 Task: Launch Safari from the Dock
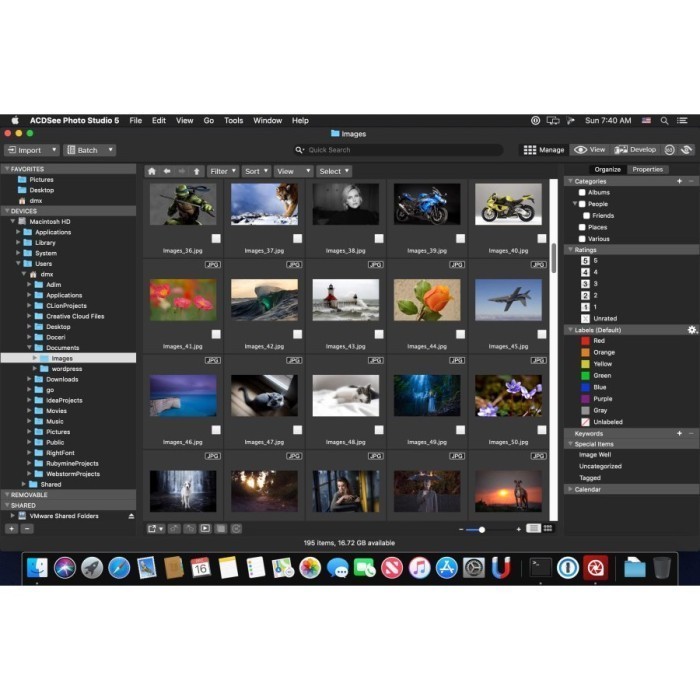119,568
